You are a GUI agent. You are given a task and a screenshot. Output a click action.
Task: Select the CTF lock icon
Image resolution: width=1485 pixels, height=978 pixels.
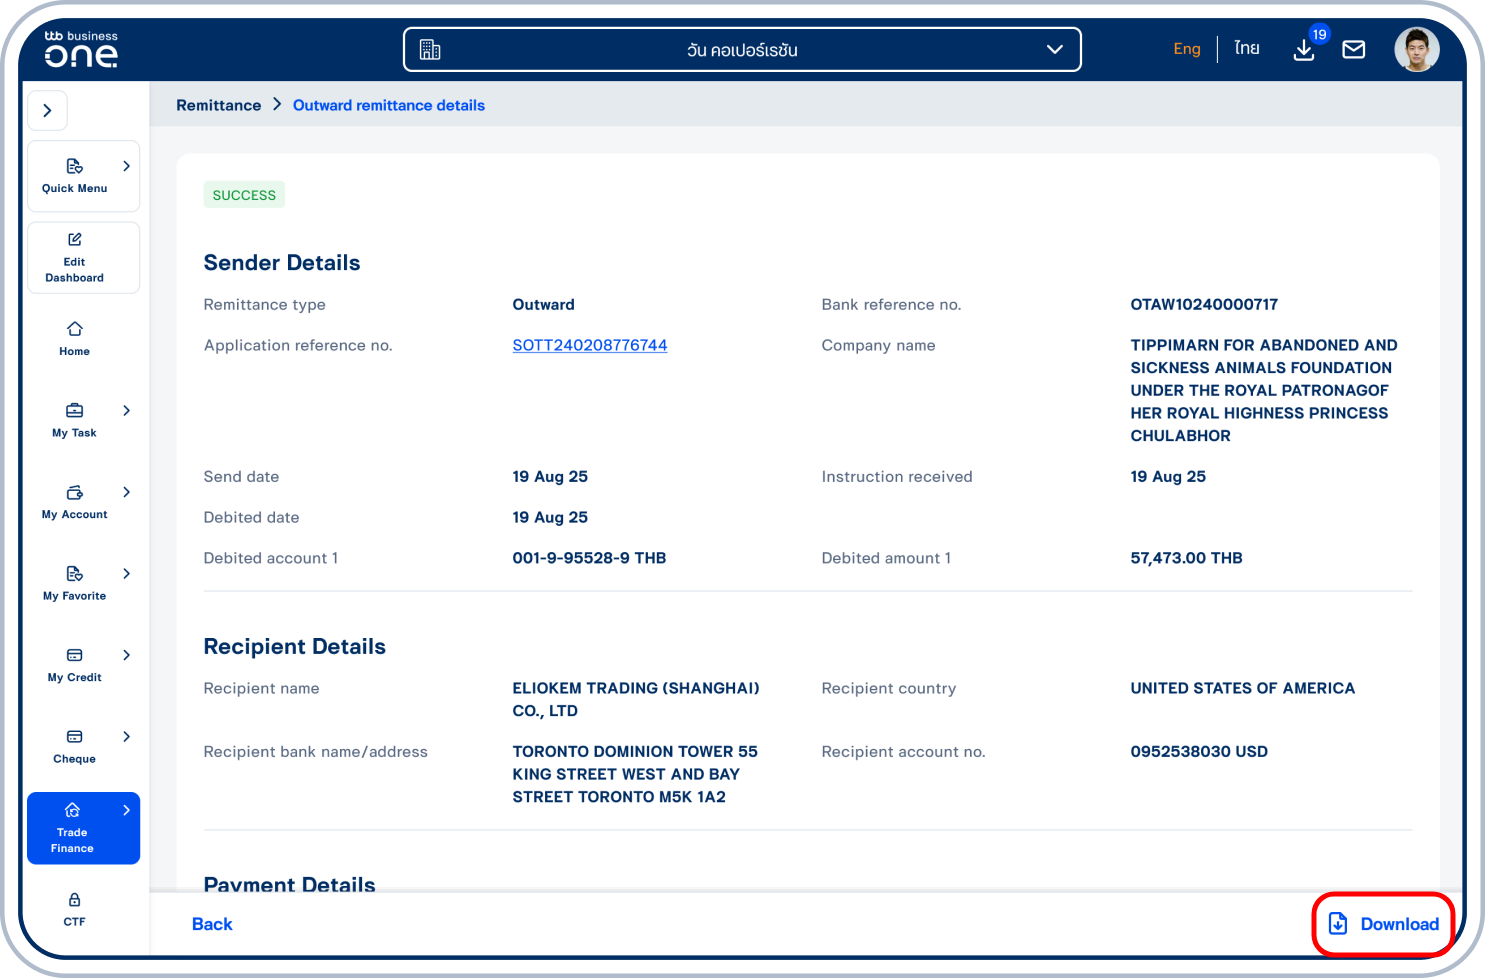pos(74,908)
